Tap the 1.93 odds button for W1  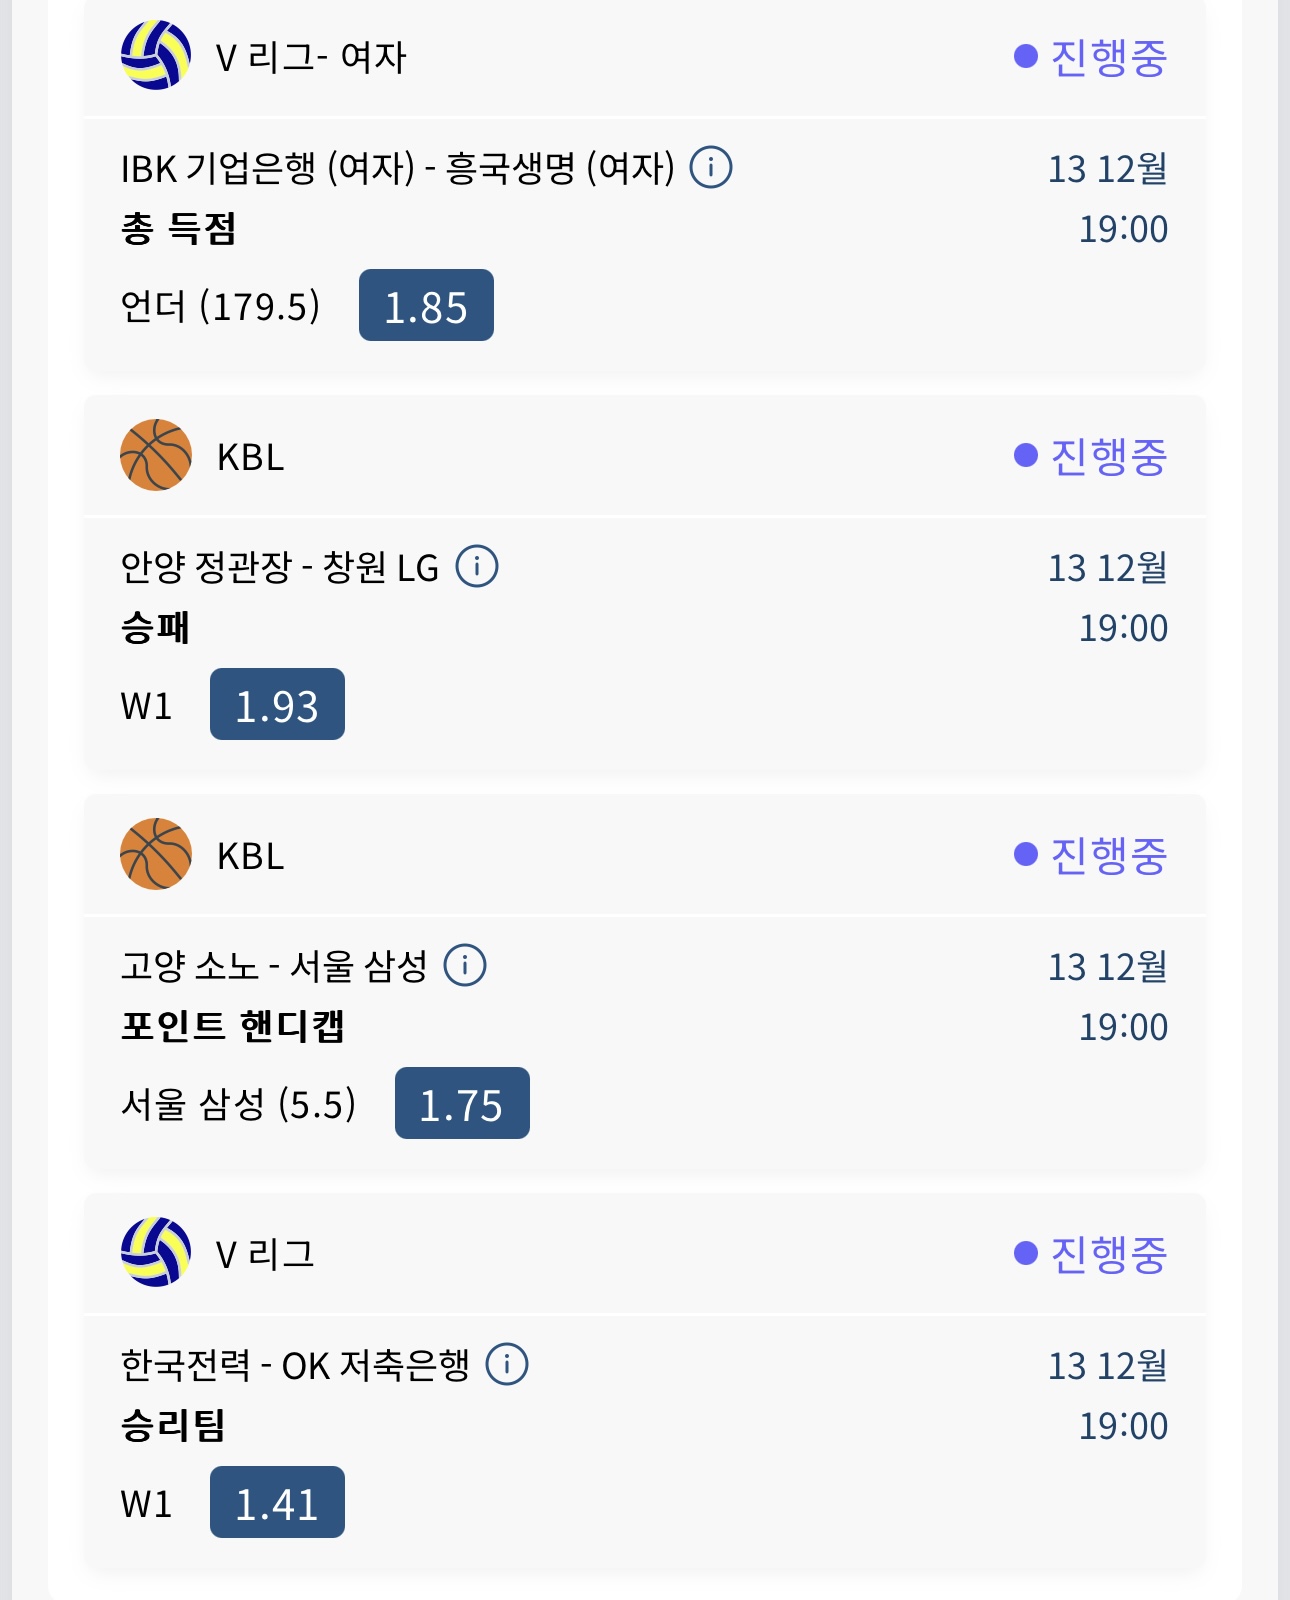coord(277,704)
